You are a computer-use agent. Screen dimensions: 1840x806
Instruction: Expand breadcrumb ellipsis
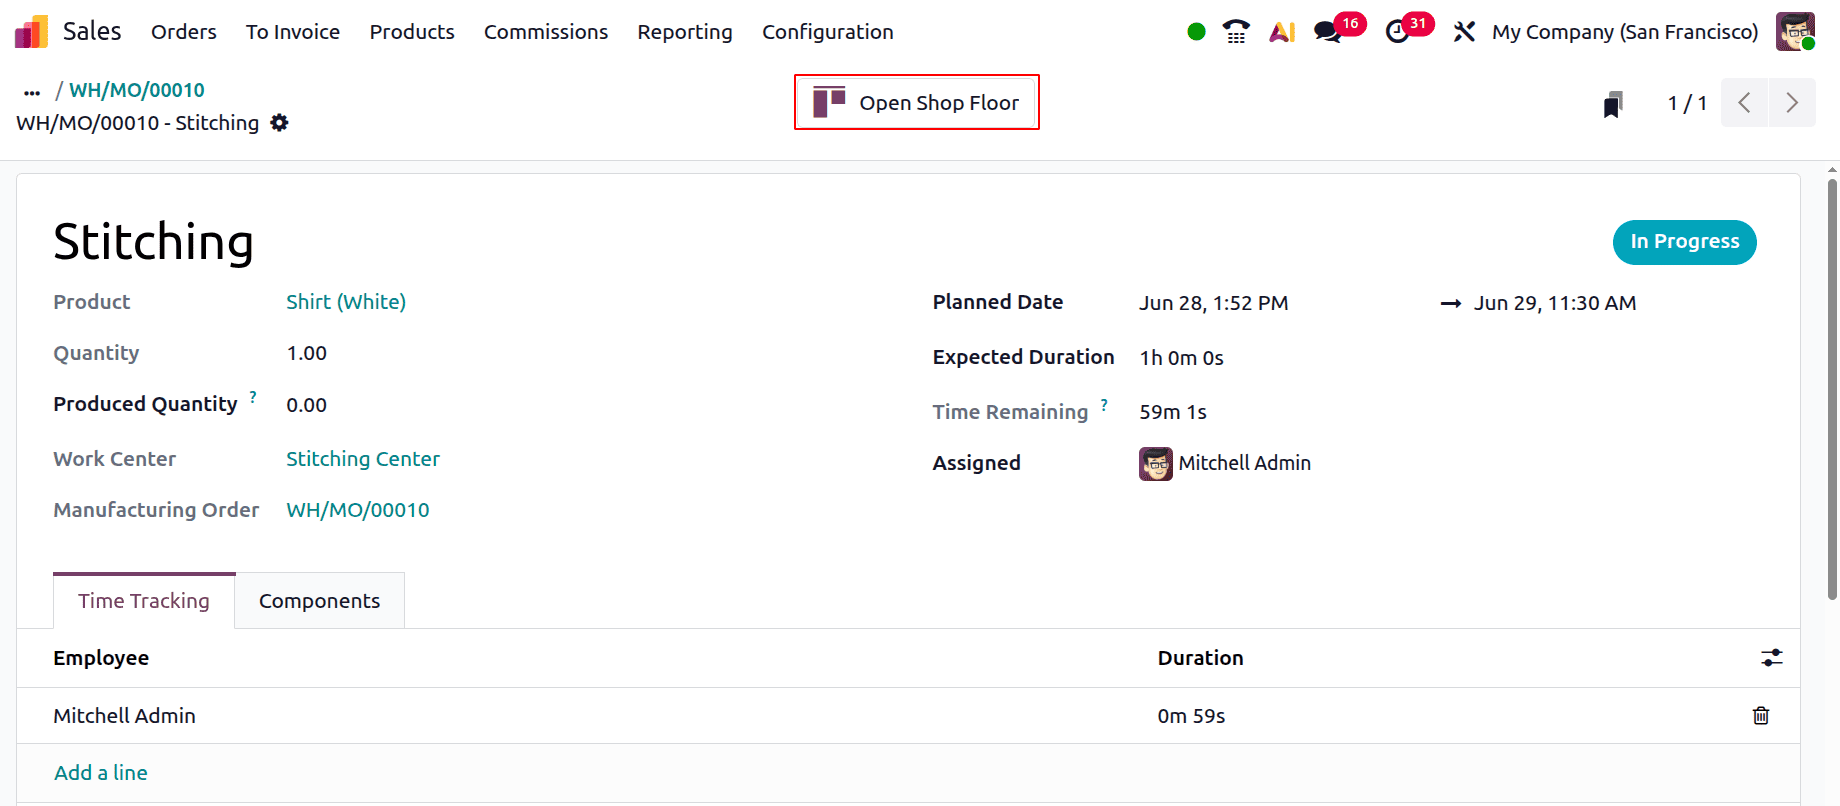point(32,92)
